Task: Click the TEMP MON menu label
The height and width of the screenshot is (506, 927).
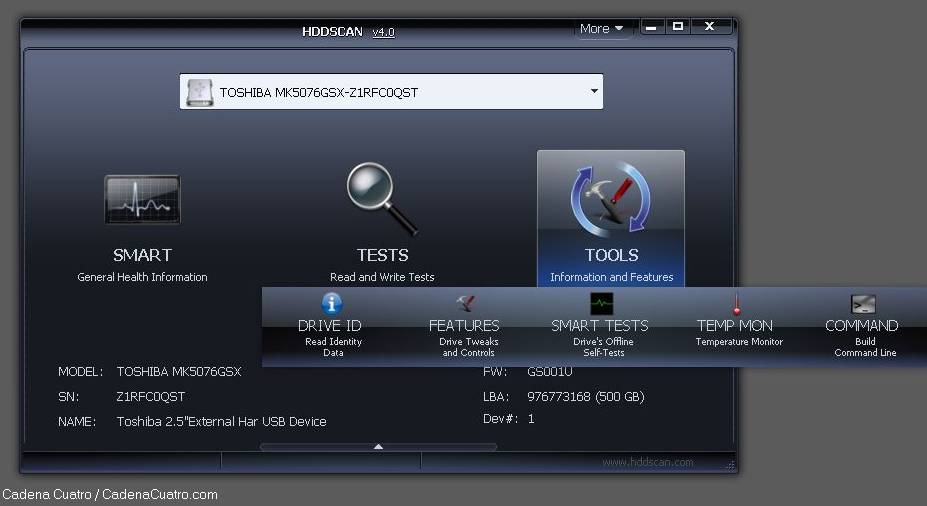Action: pos(735,326)
